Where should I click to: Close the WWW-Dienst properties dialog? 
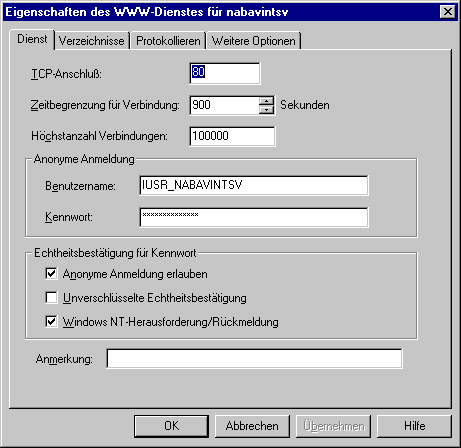point(448,12)
